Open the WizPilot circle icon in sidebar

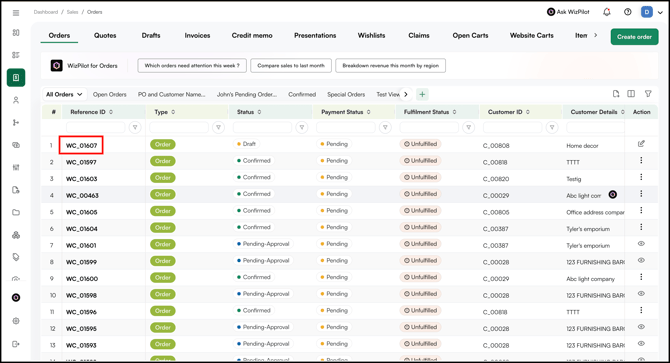pyautogui.click(x=16, y=298)
